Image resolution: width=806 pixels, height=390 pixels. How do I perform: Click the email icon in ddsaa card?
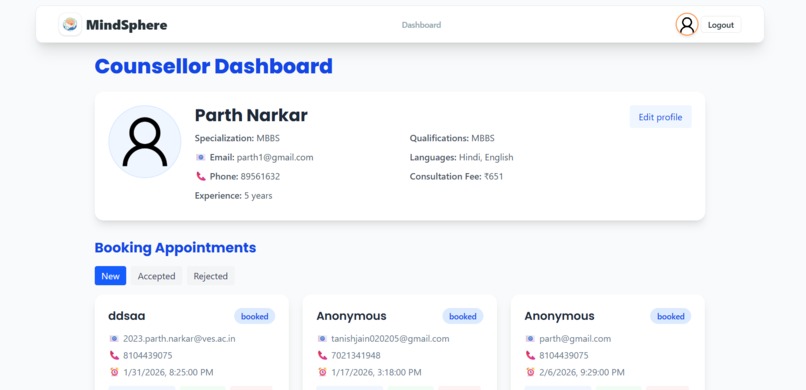pyautogui.click(x=114, y=339)
